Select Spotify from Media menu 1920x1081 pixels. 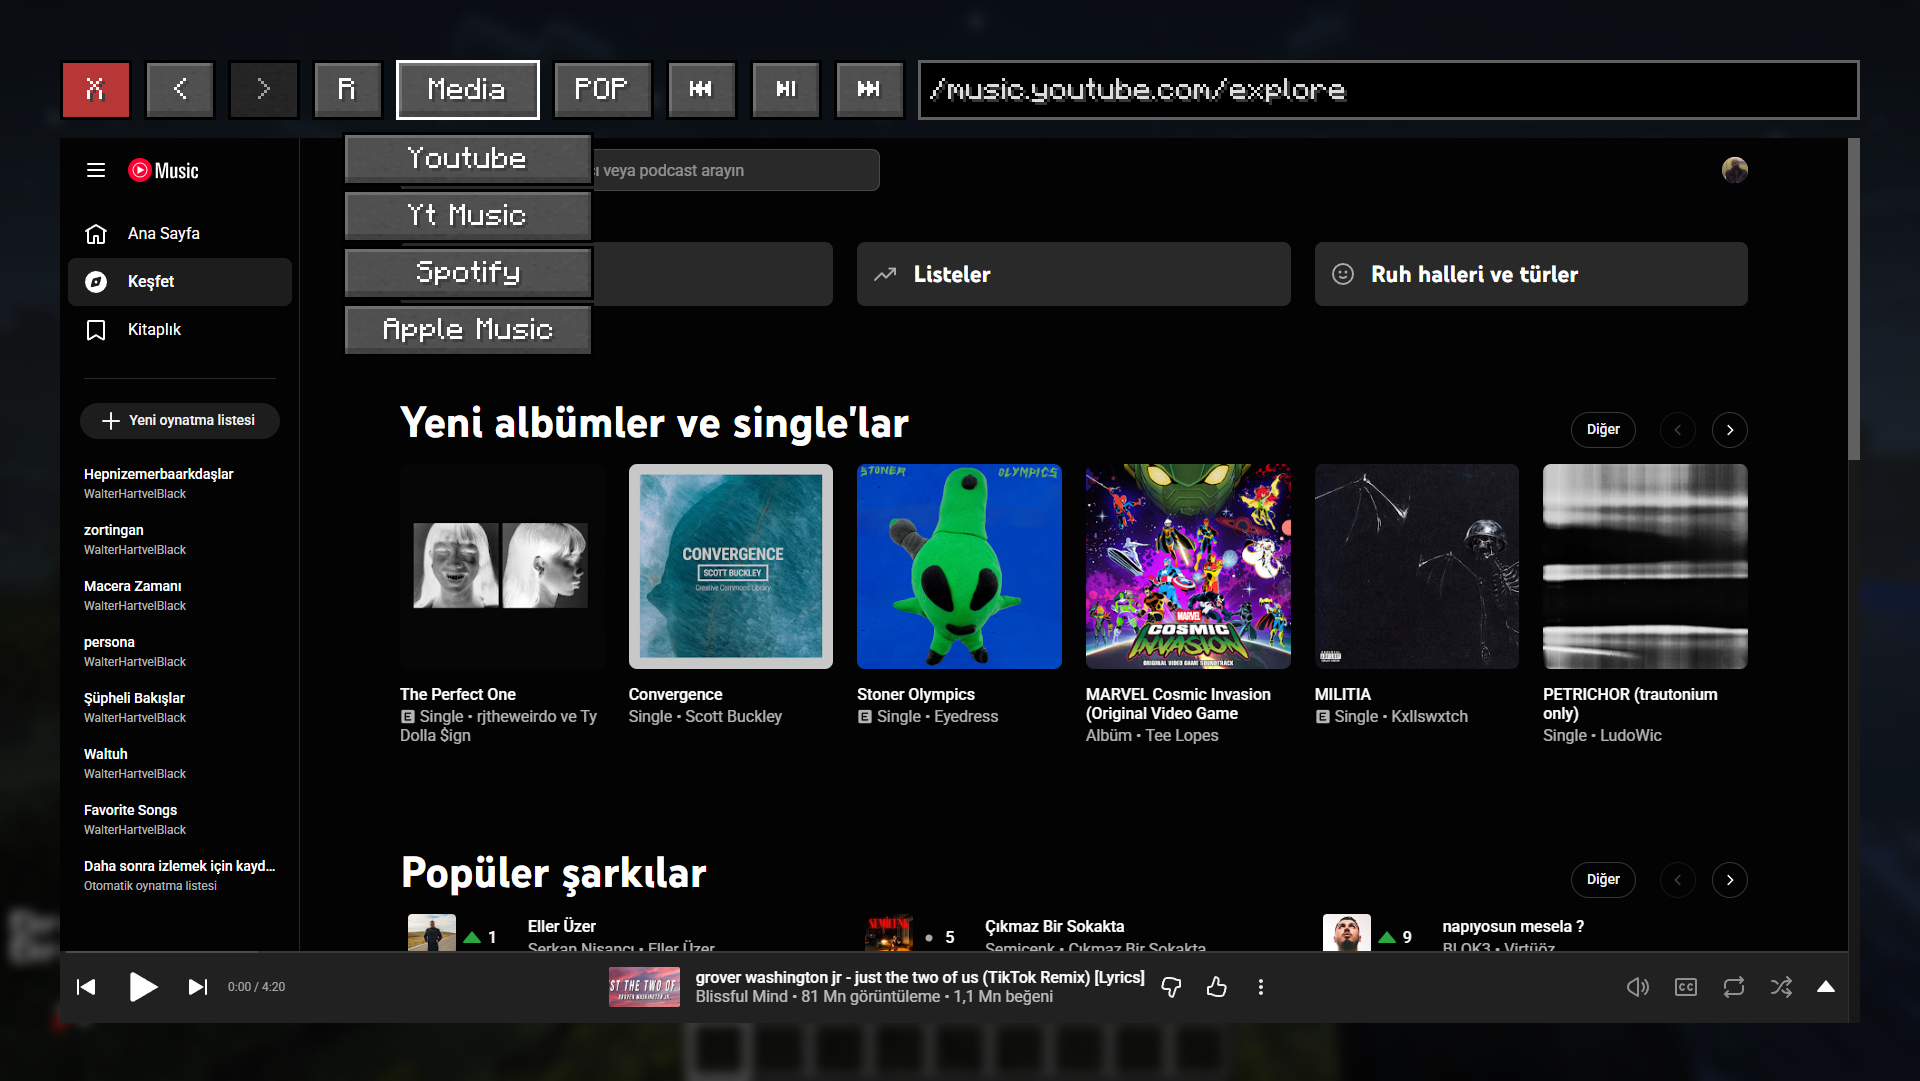tap(467, 272)
